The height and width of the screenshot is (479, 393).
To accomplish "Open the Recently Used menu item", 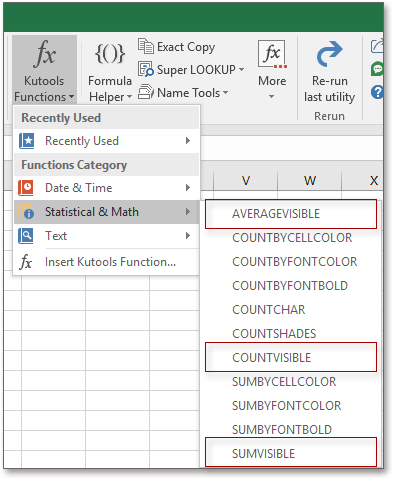I will (x=107, y=141).
